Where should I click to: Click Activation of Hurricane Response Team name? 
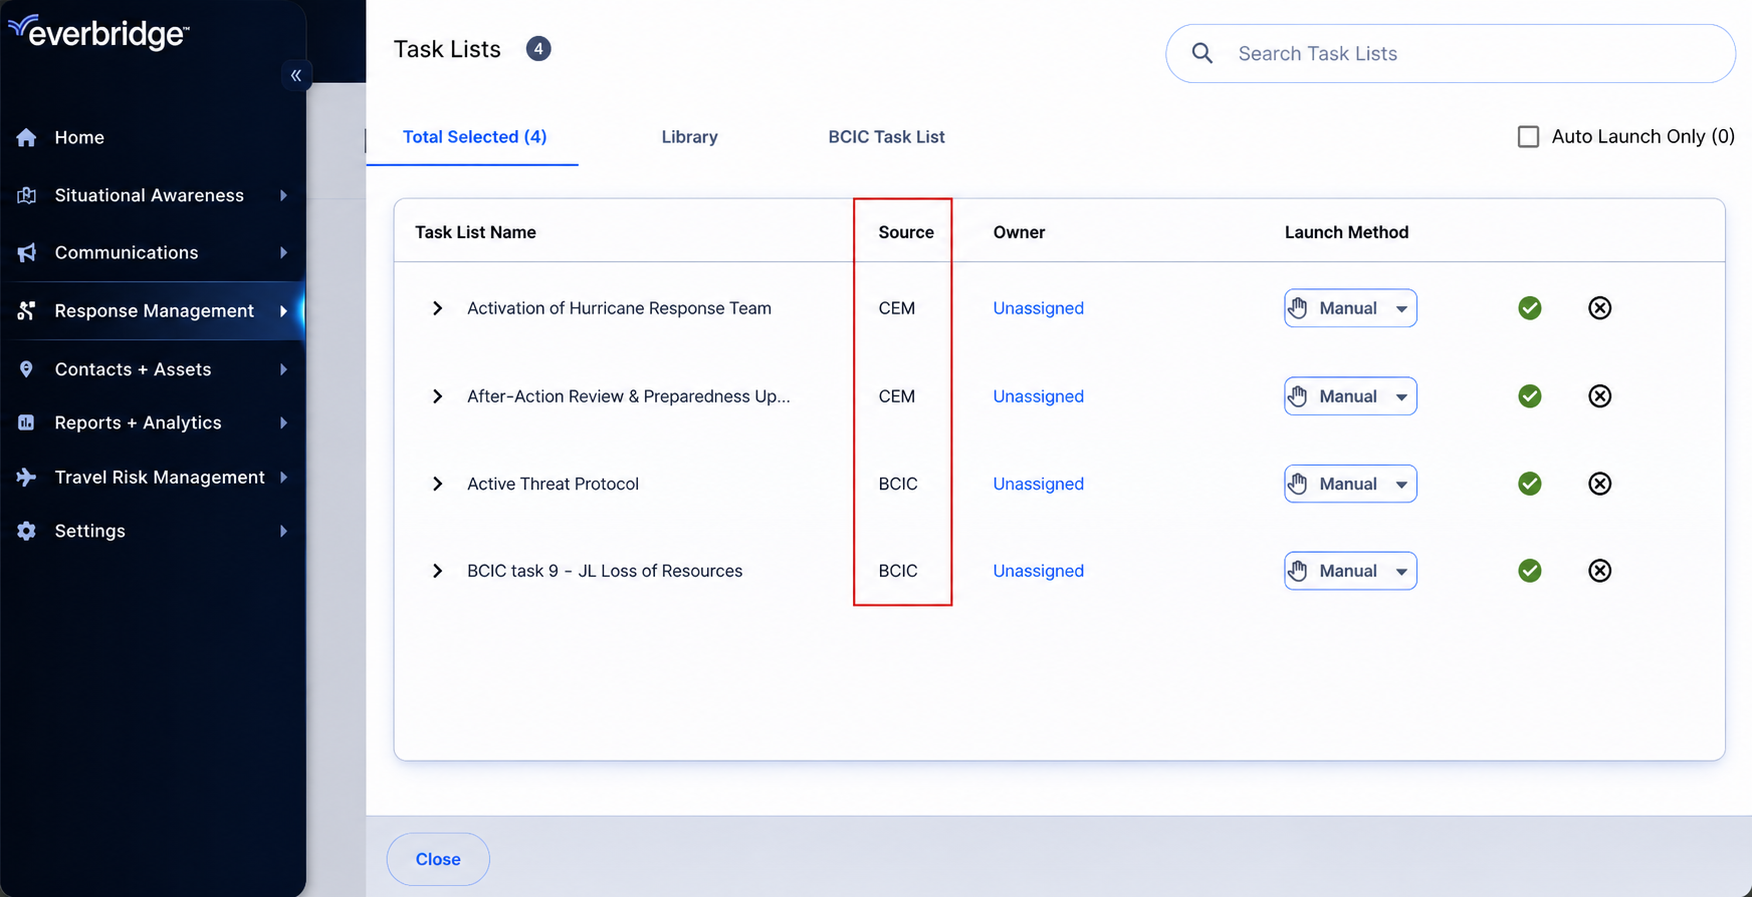(619, 308)
